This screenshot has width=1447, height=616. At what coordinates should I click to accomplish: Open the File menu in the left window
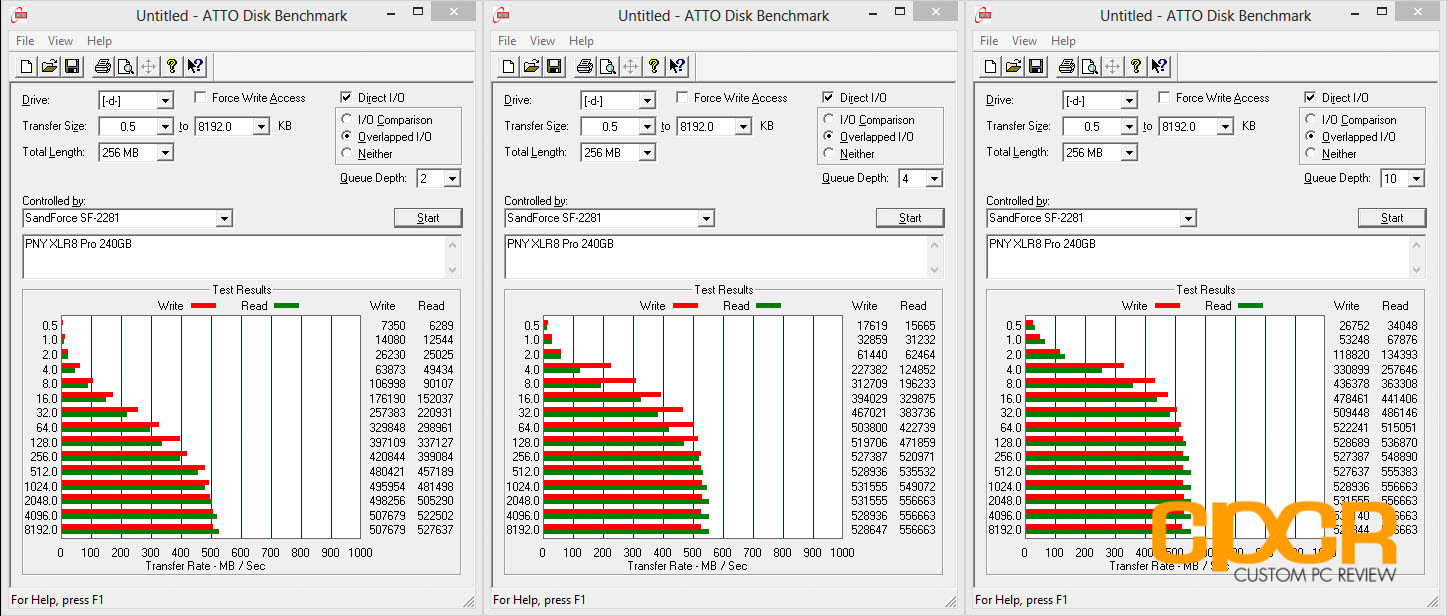click(x=25, y=41)
